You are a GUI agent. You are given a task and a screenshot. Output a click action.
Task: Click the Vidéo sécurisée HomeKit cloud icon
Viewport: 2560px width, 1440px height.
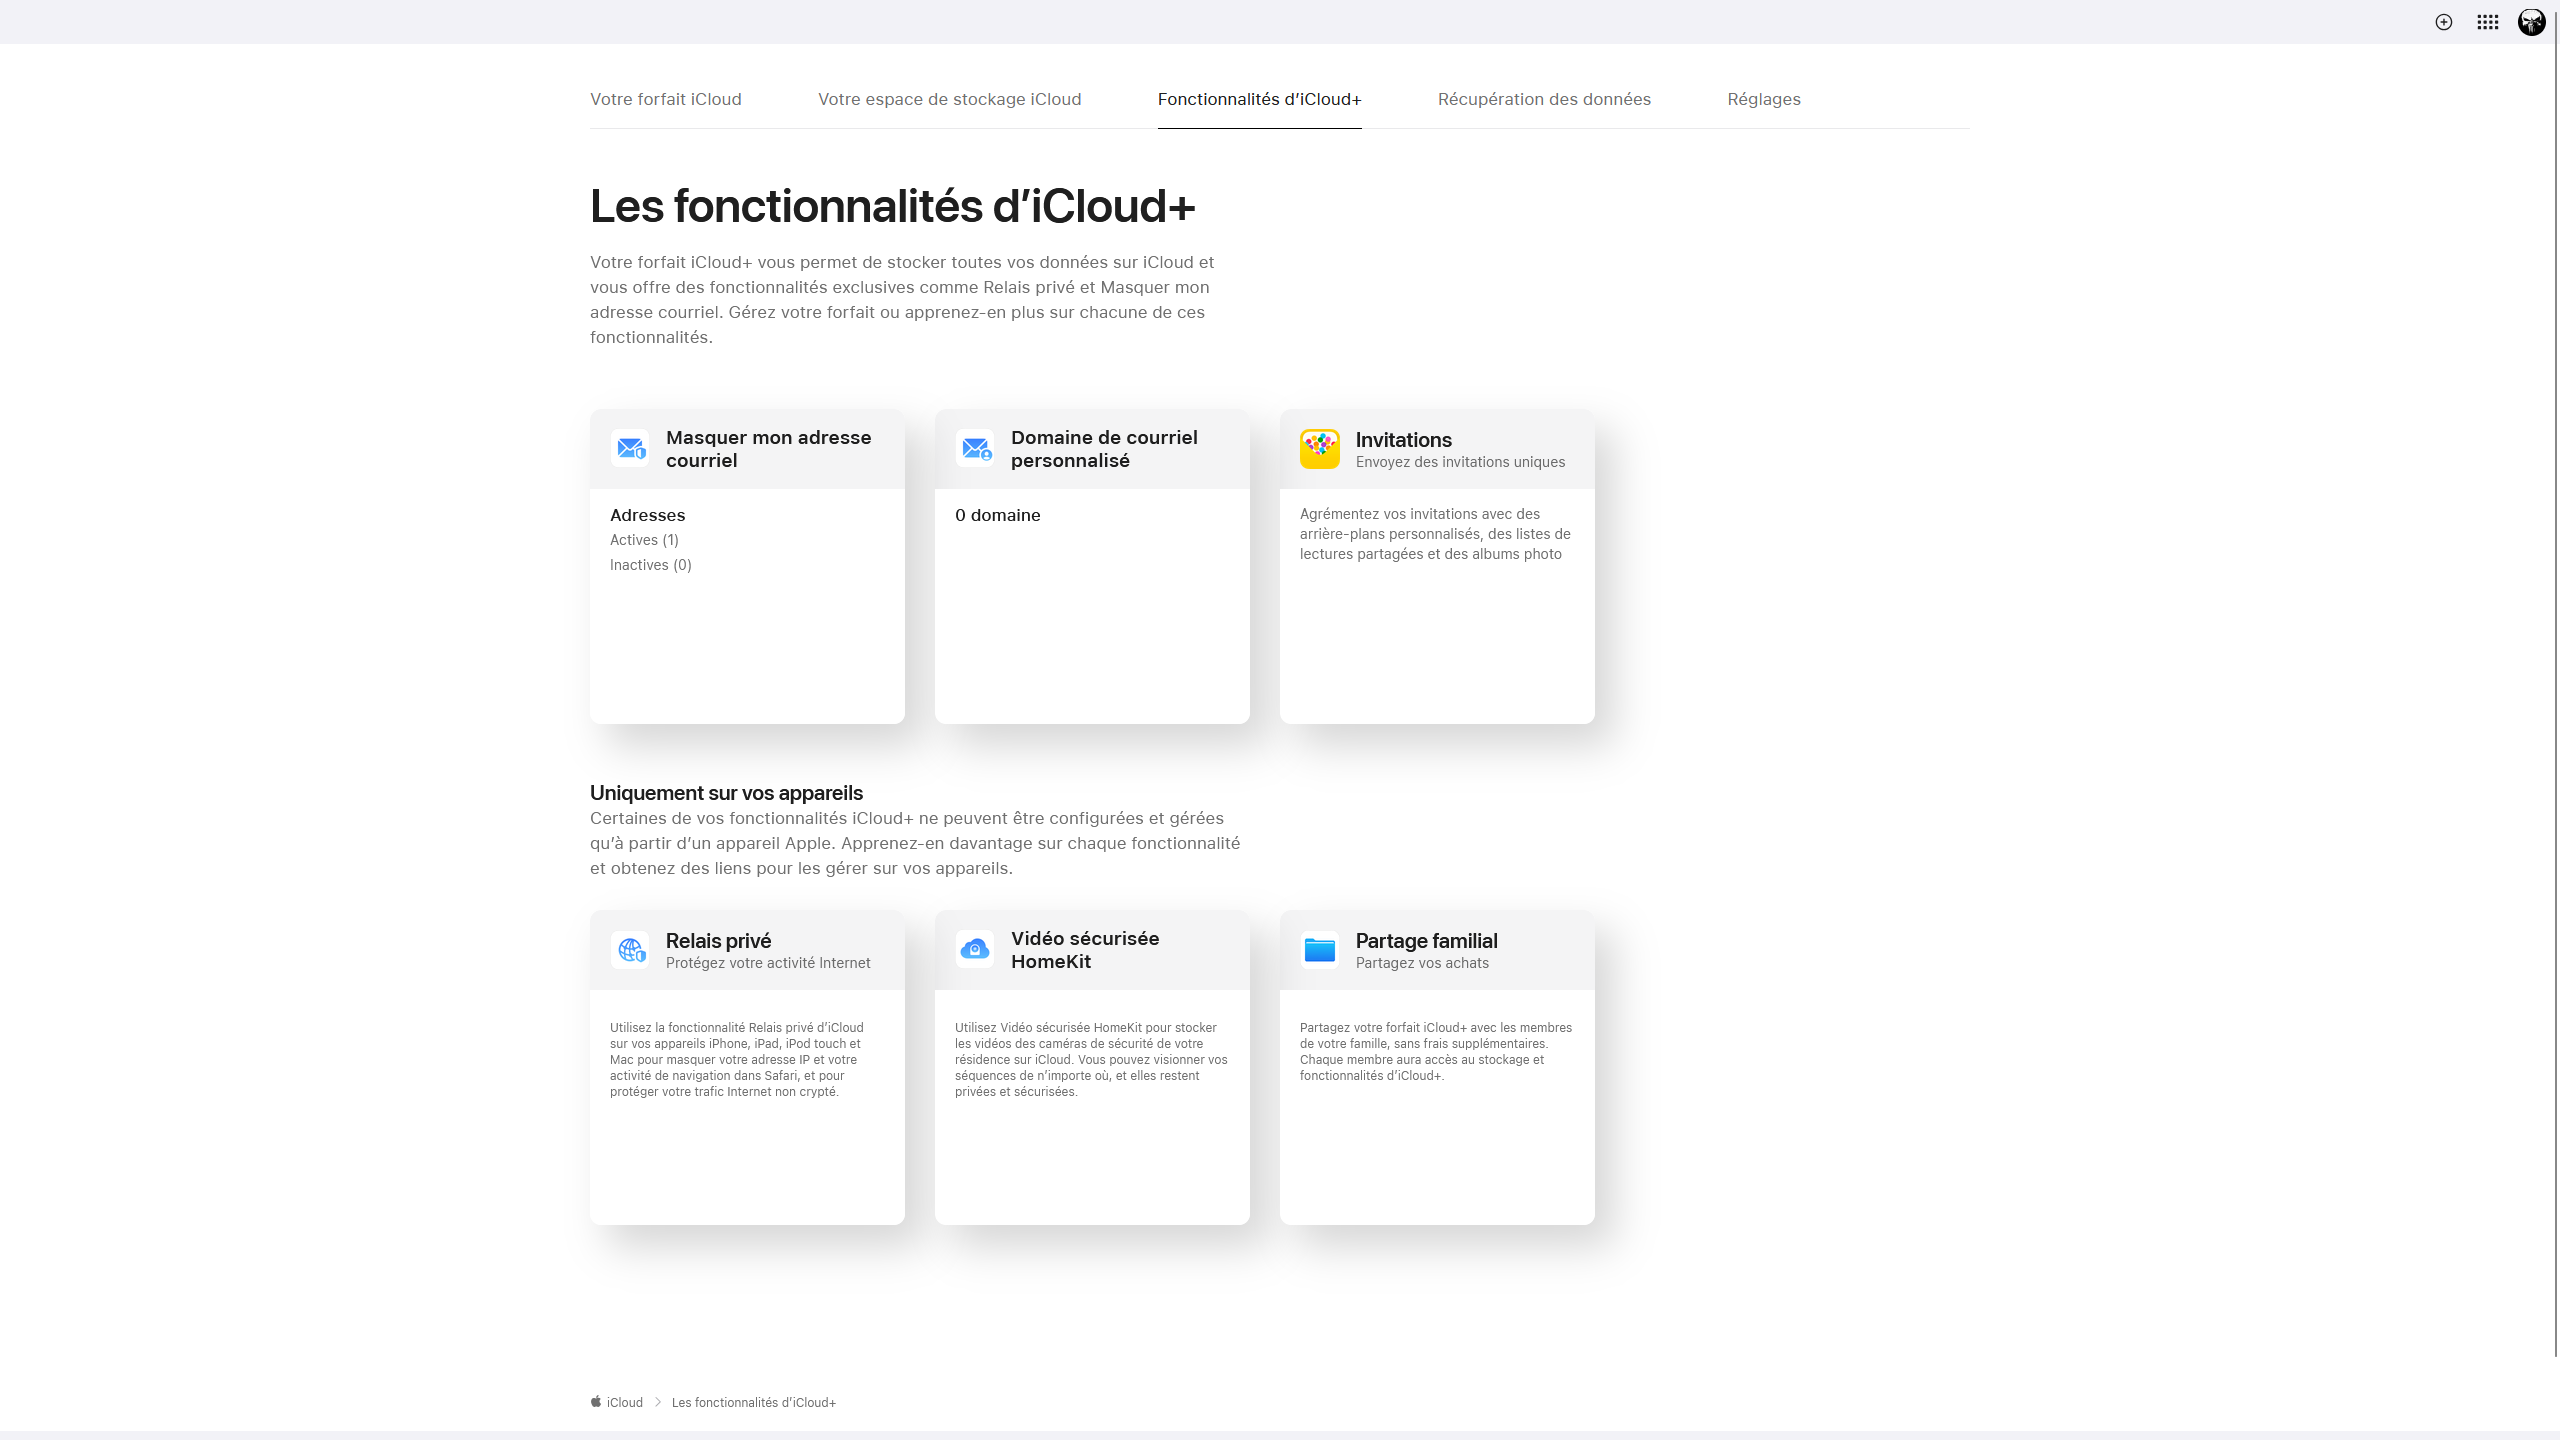click(975, 950)
